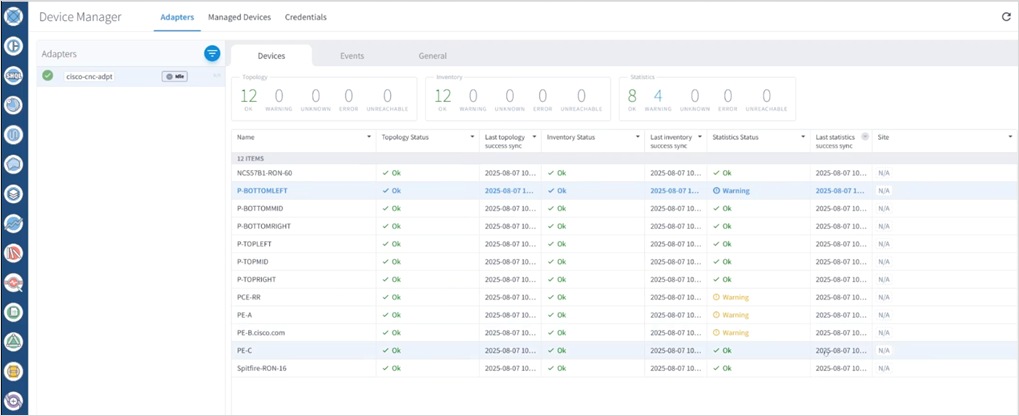Image resolution: width=1019 pixels, height=416 pixels.
Task: Select the P-BOTTOMRIGHT device name
Action: (264, 226)
